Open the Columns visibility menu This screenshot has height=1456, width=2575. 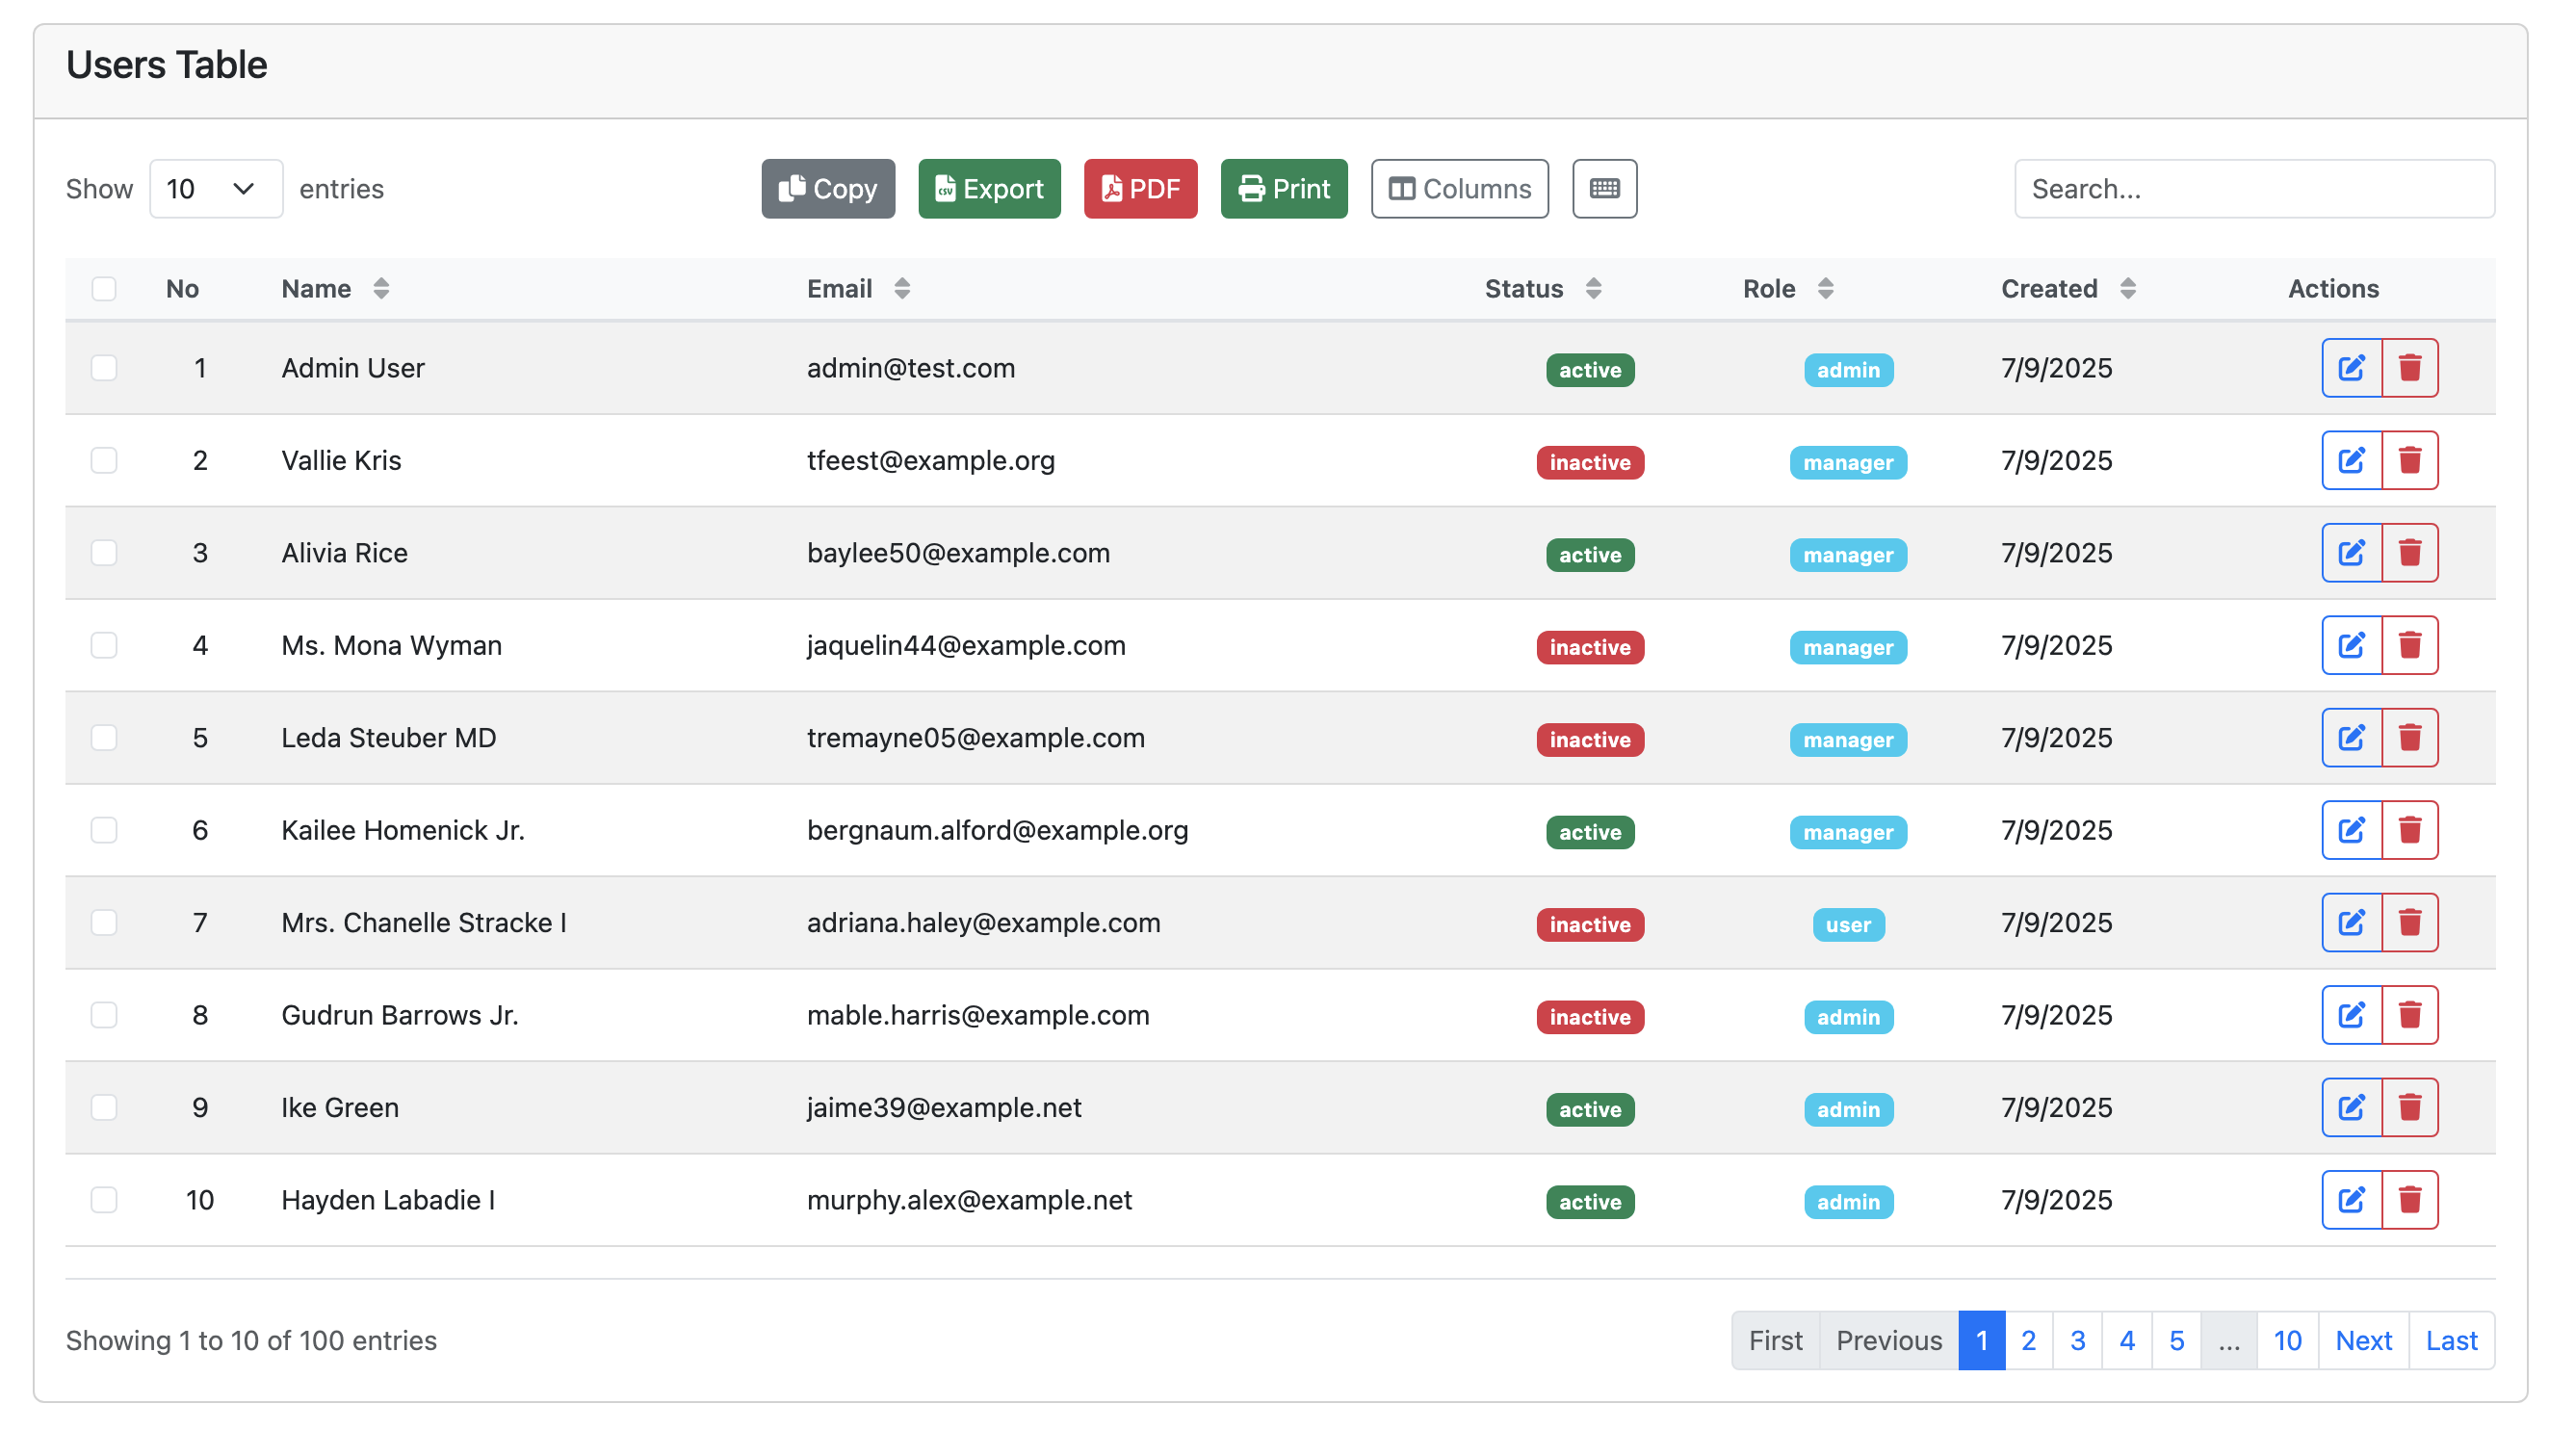click(x=1459, y=188)
